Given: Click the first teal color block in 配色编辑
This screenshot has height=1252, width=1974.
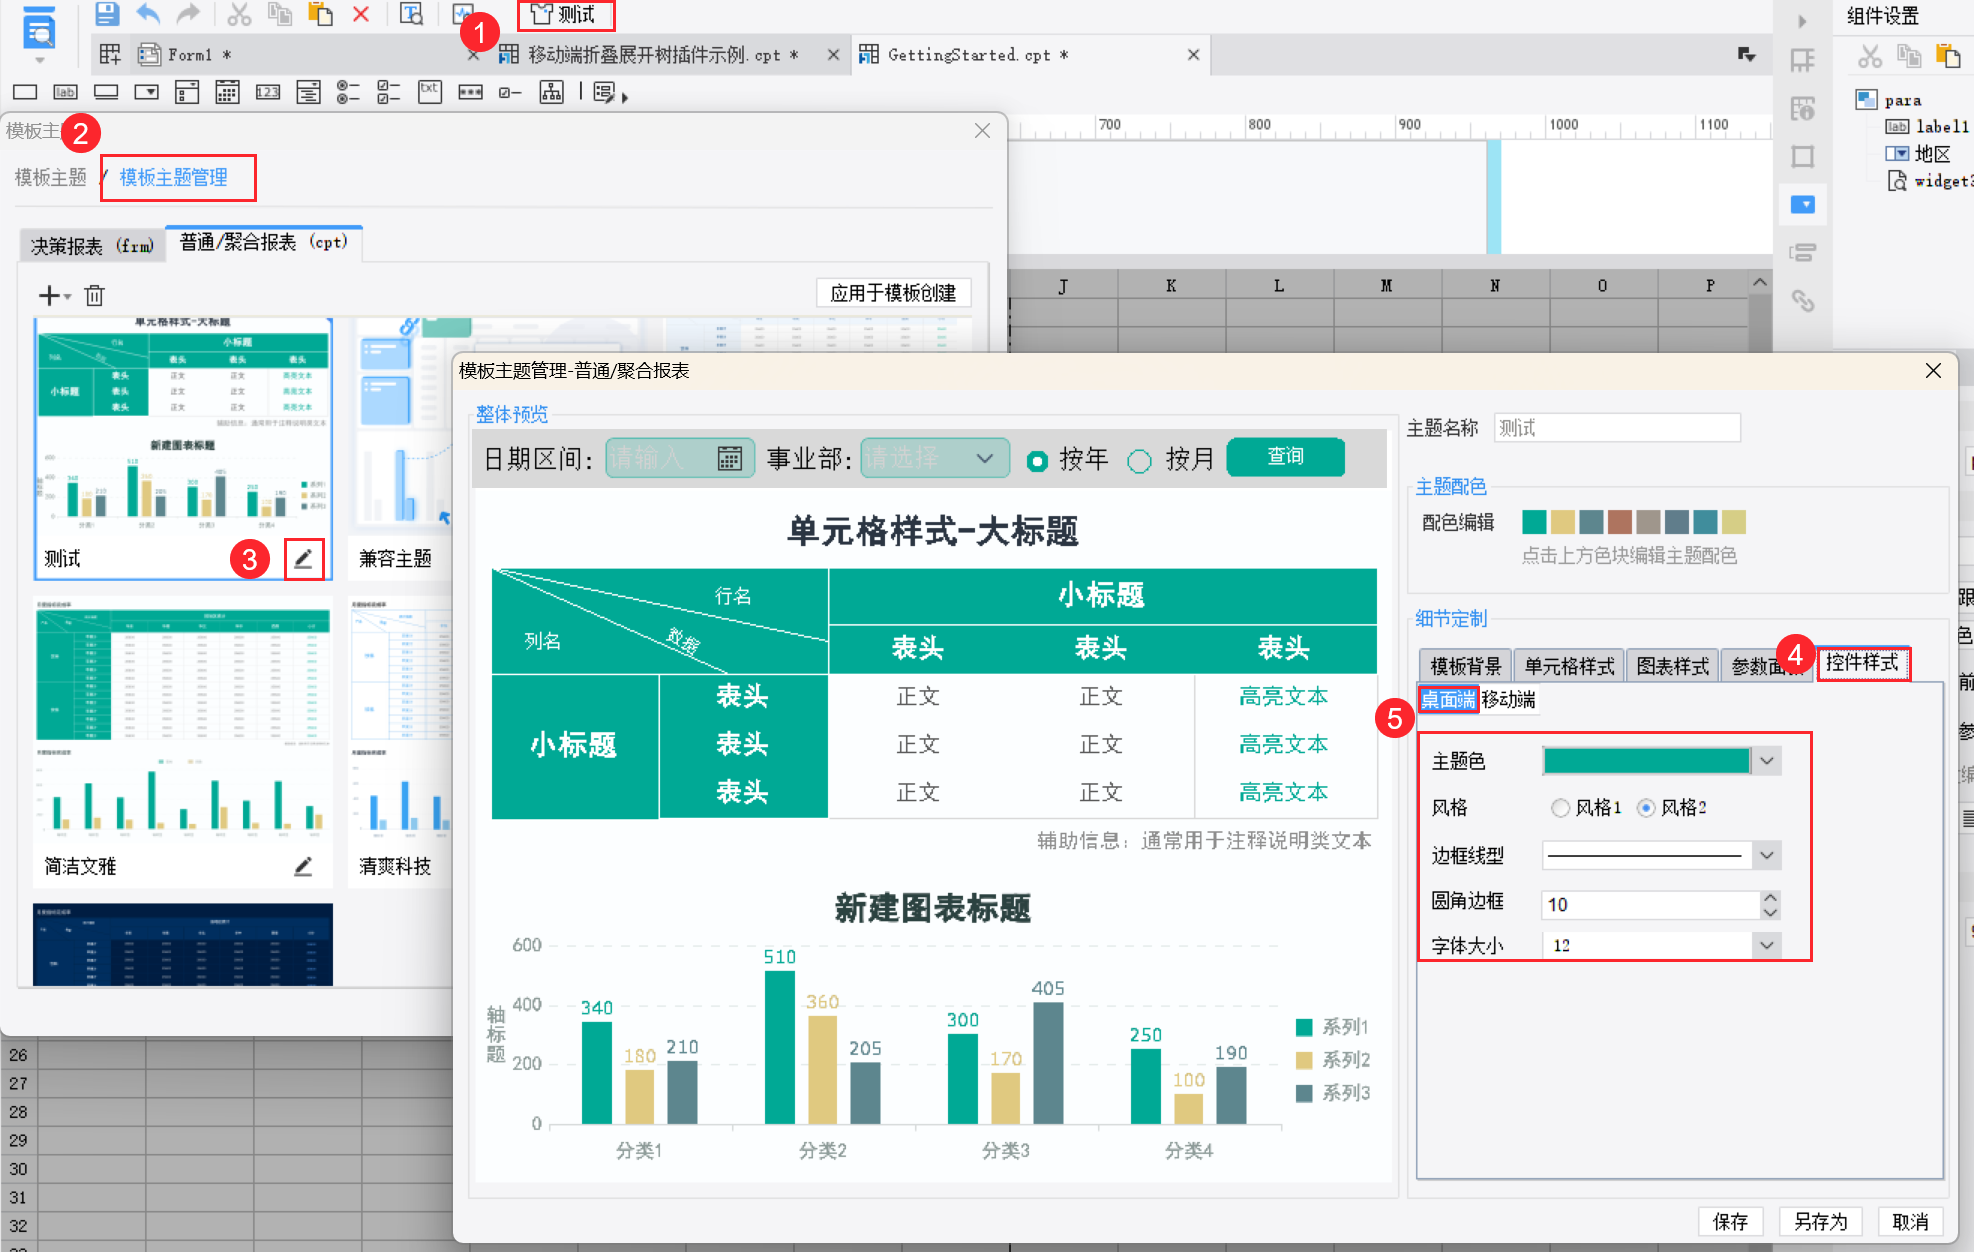Looking at the screenshot, I should (x=1534, y=522).
